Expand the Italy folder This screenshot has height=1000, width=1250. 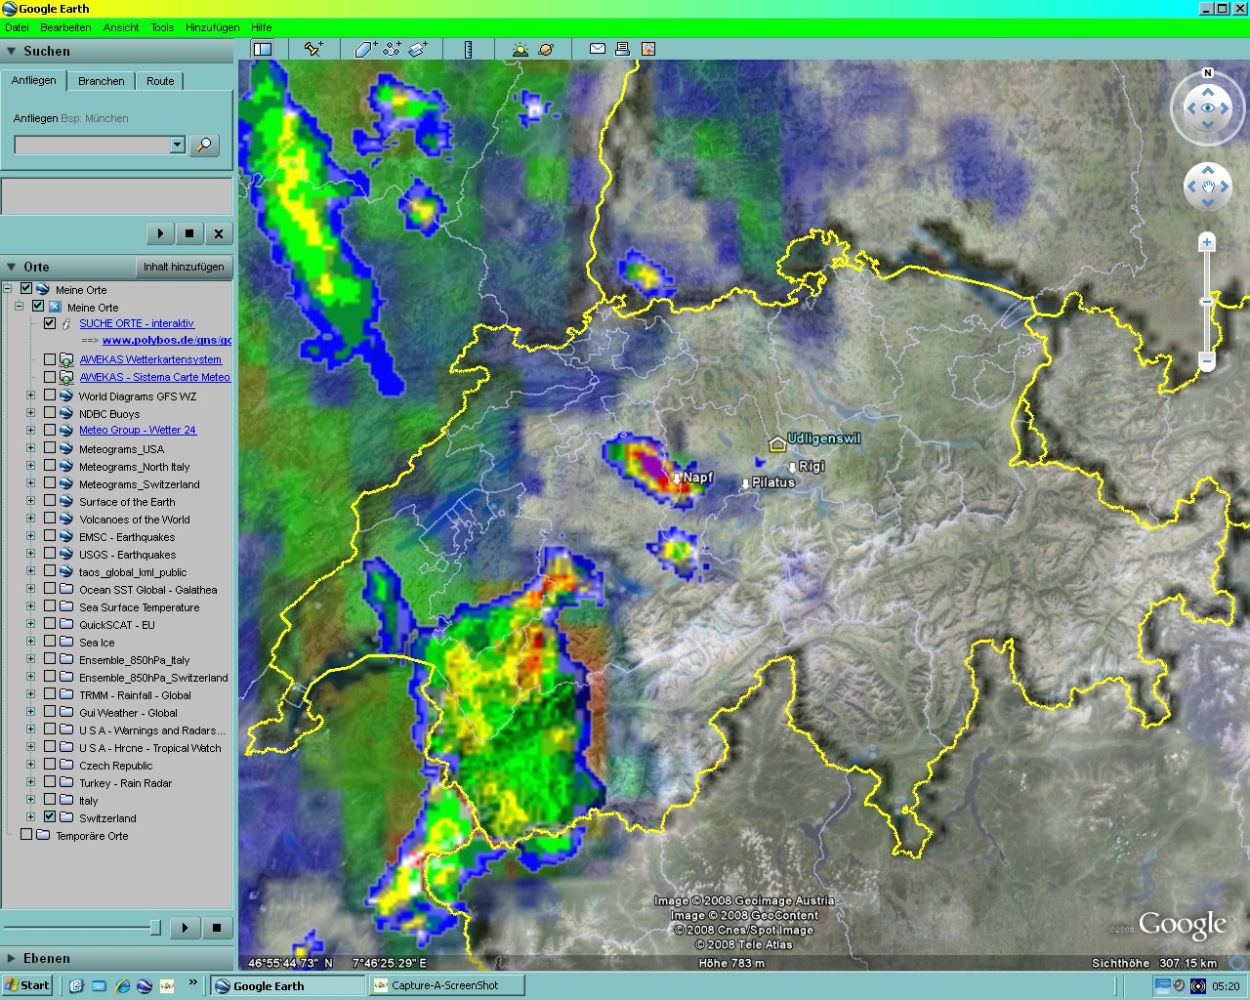point(30,800)
